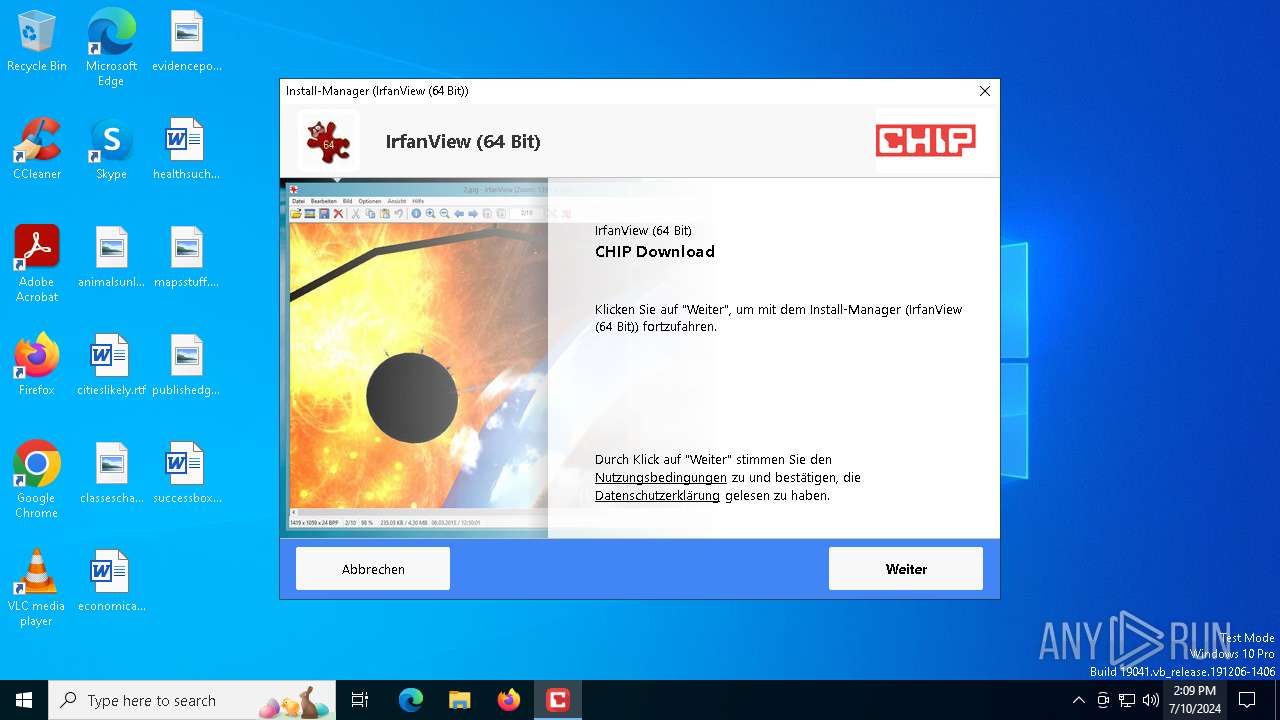Select mapsstuff... image file

click(186, 257)
